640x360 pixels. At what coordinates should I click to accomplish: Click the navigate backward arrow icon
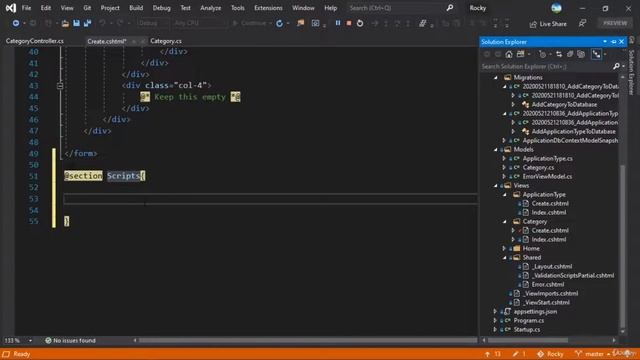coord(16,23)
